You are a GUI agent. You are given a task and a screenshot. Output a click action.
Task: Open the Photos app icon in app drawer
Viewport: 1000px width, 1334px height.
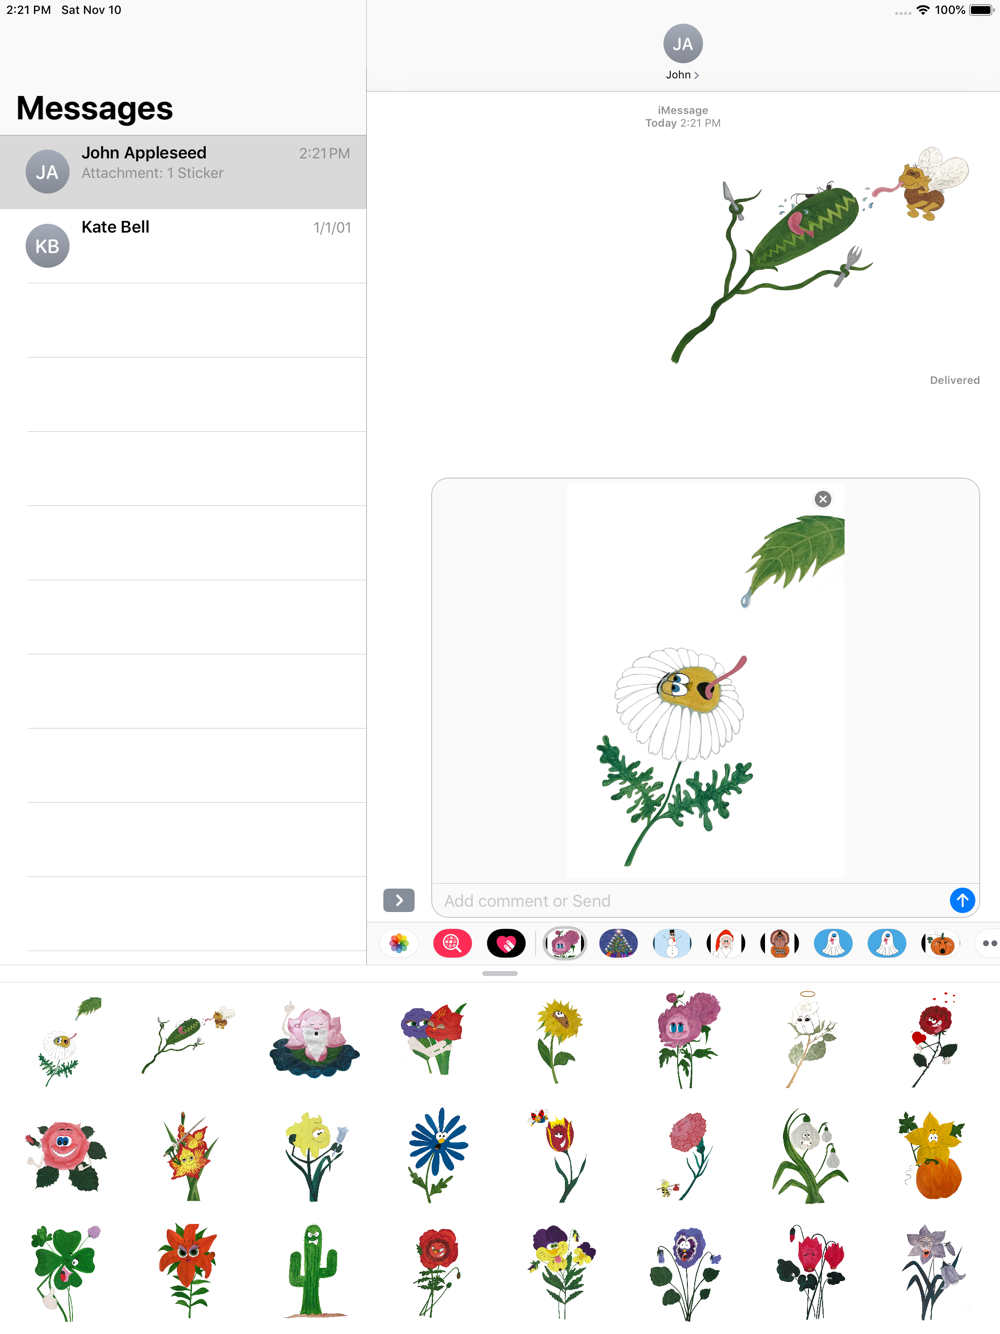tap(399, 943)
